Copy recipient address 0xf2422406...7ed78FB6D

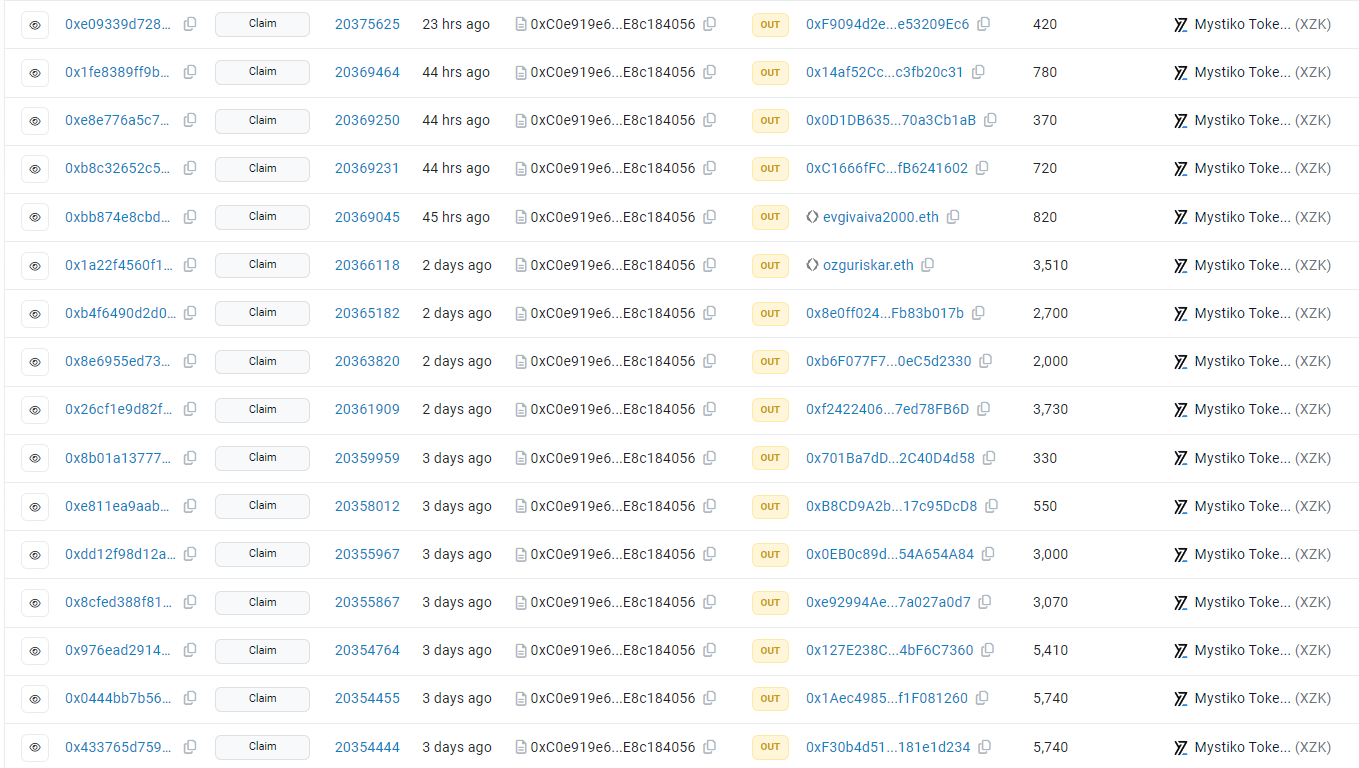click(x=983, y=409)
